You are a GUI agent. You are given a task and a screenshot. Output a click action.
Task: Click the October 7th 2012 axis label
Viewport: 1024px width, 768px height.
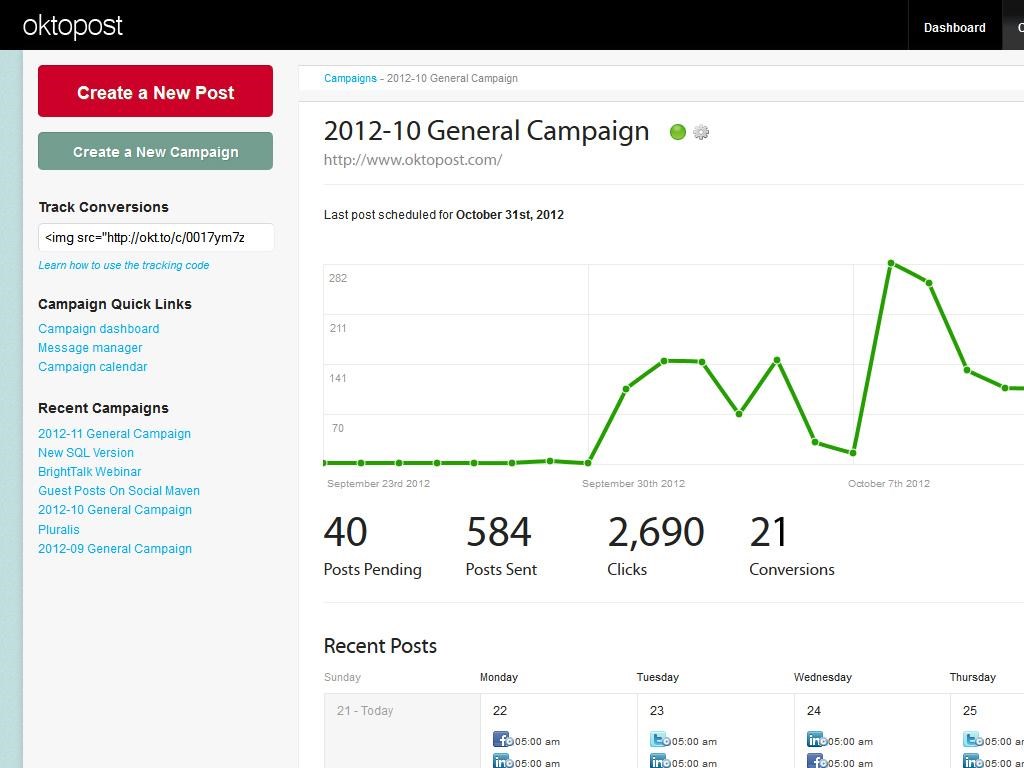click(x=889, y=484)
